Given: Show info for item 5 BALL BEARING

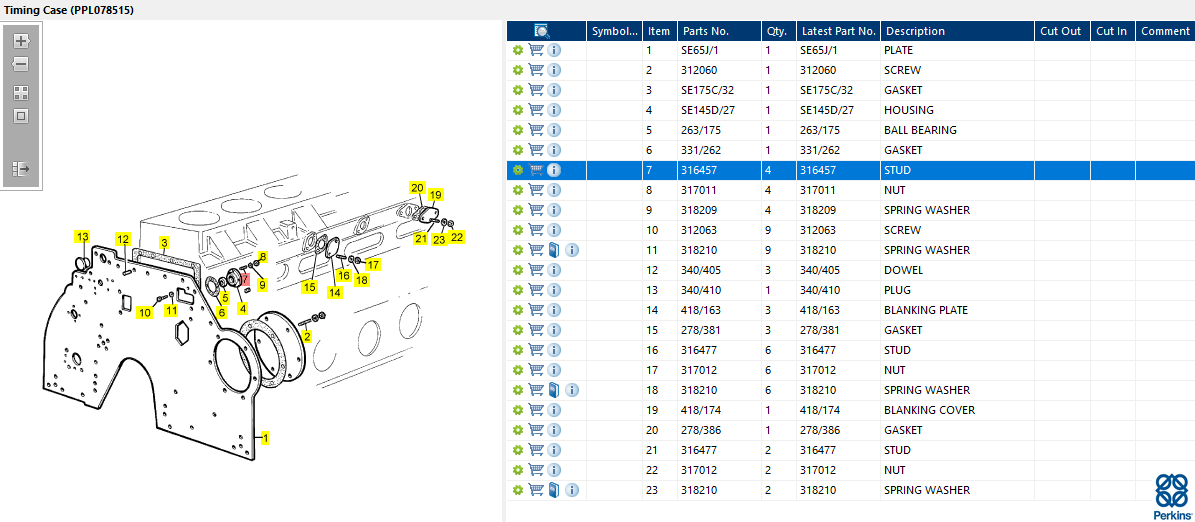Looking at the screenshot, I should pos(554,130).
